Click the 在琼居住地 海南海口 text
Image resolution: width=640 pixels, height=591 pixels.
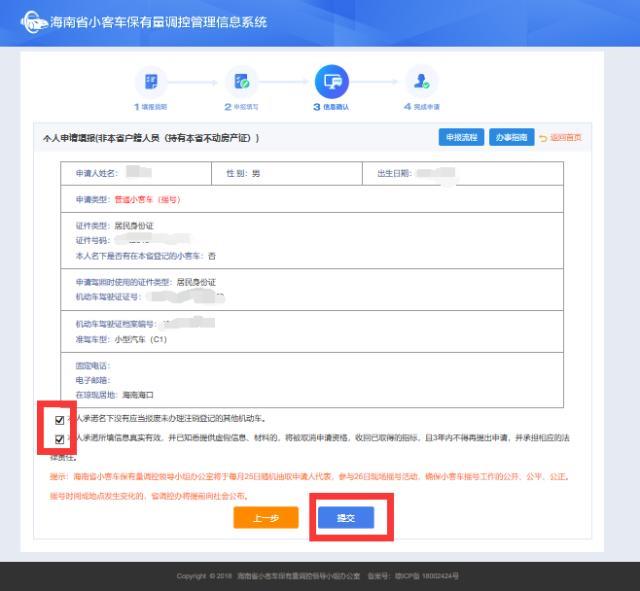[x=115, y=395]
